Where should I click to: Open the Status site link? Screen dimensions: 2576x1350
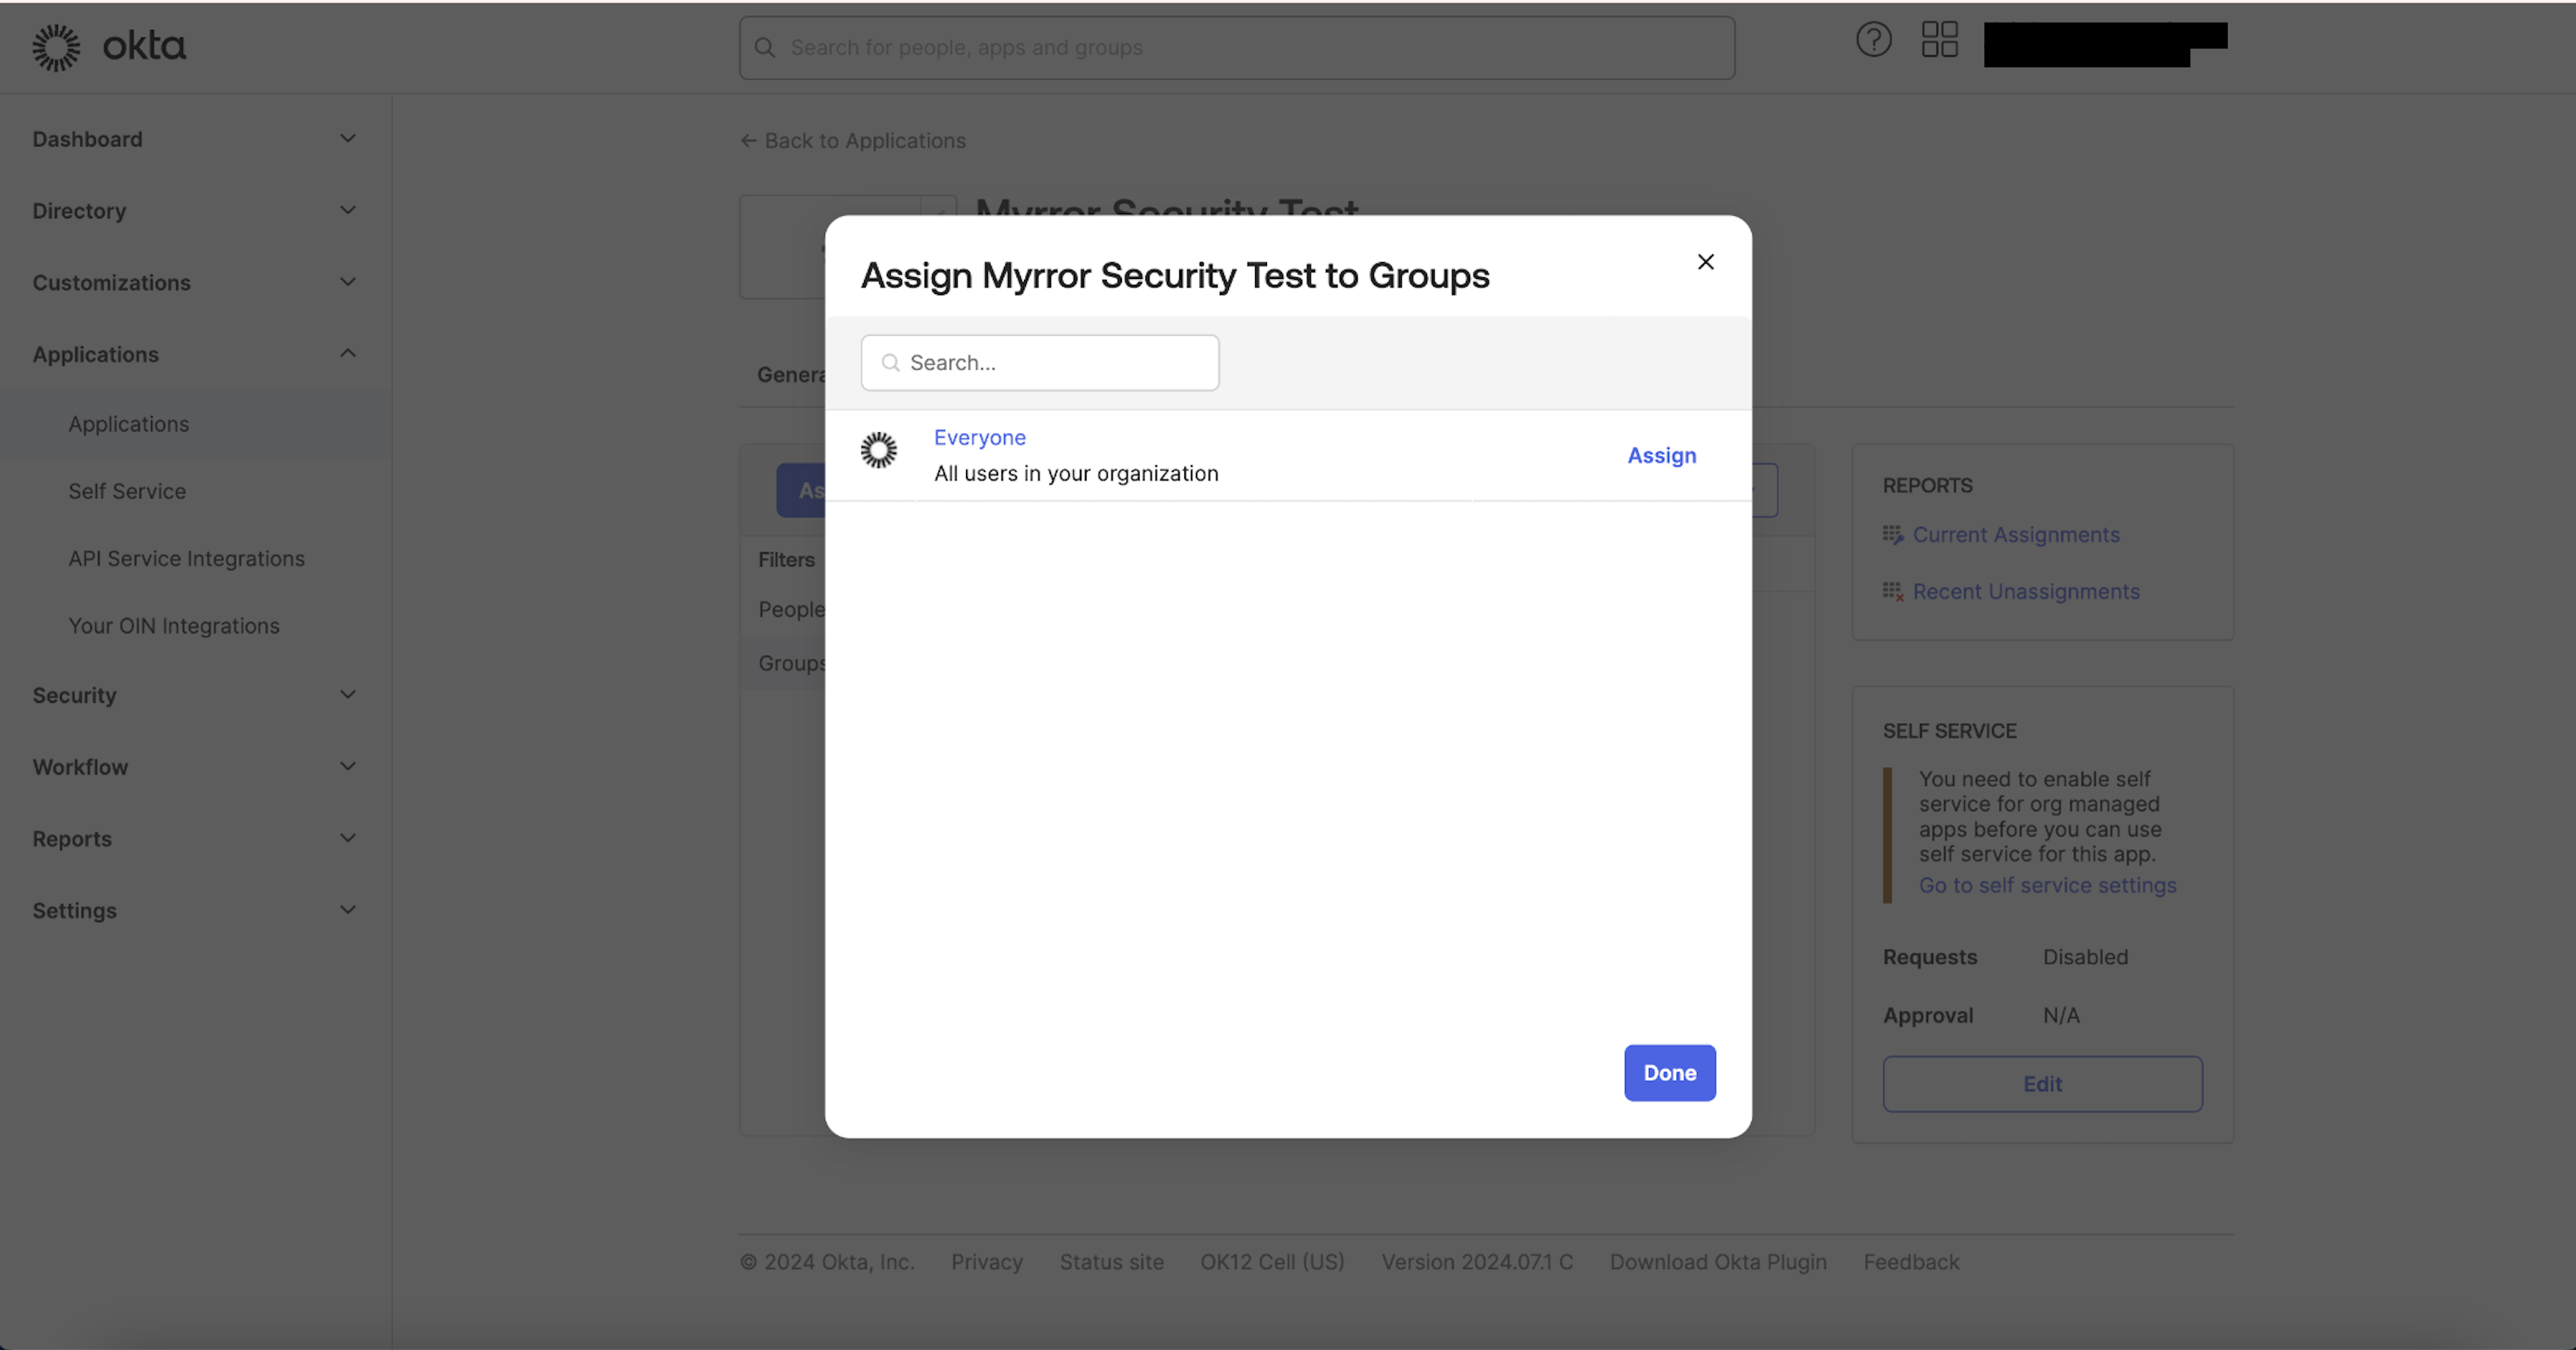click(1111, 1263)
